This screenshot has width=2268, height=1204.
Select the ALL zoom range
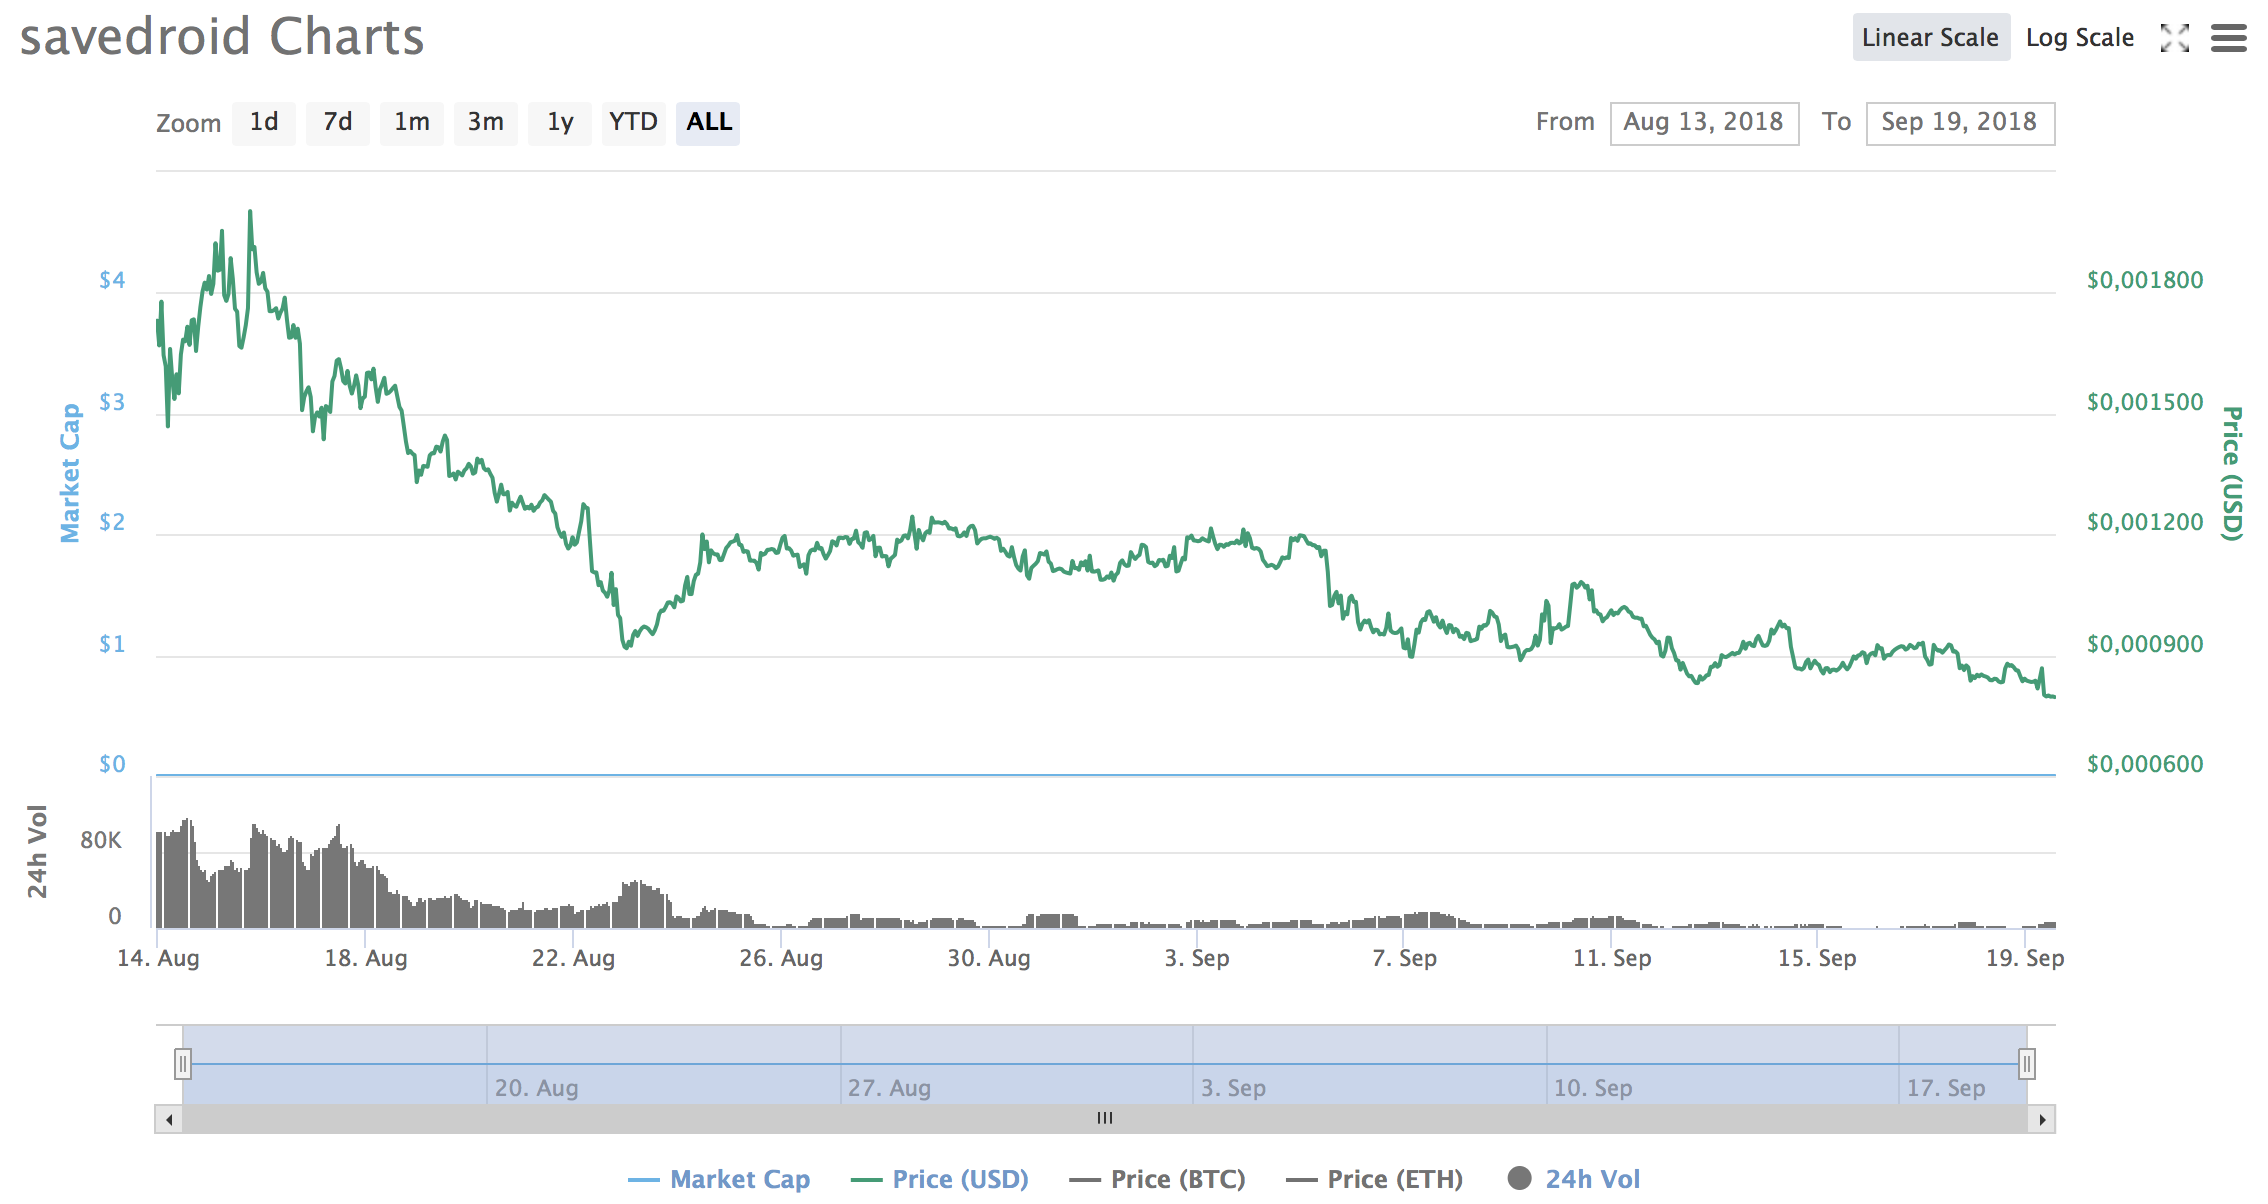point(708,123)
